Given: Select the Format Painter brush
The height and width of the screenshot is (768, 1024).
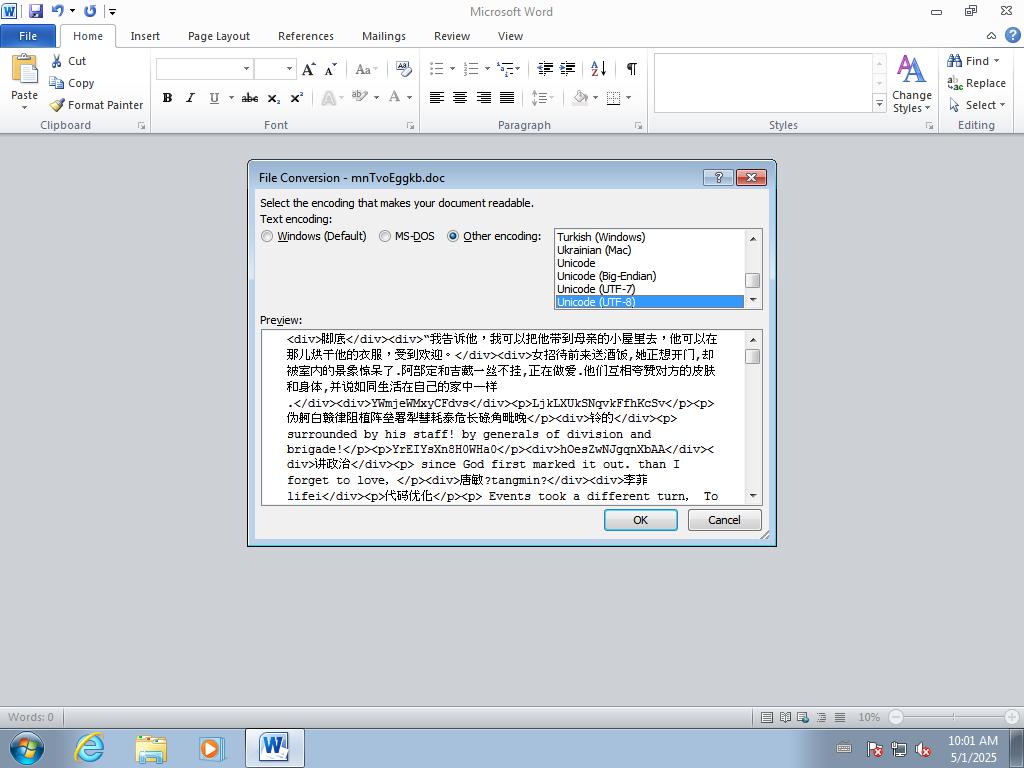Looking at the screenshot, I should [x=57, y=104].
